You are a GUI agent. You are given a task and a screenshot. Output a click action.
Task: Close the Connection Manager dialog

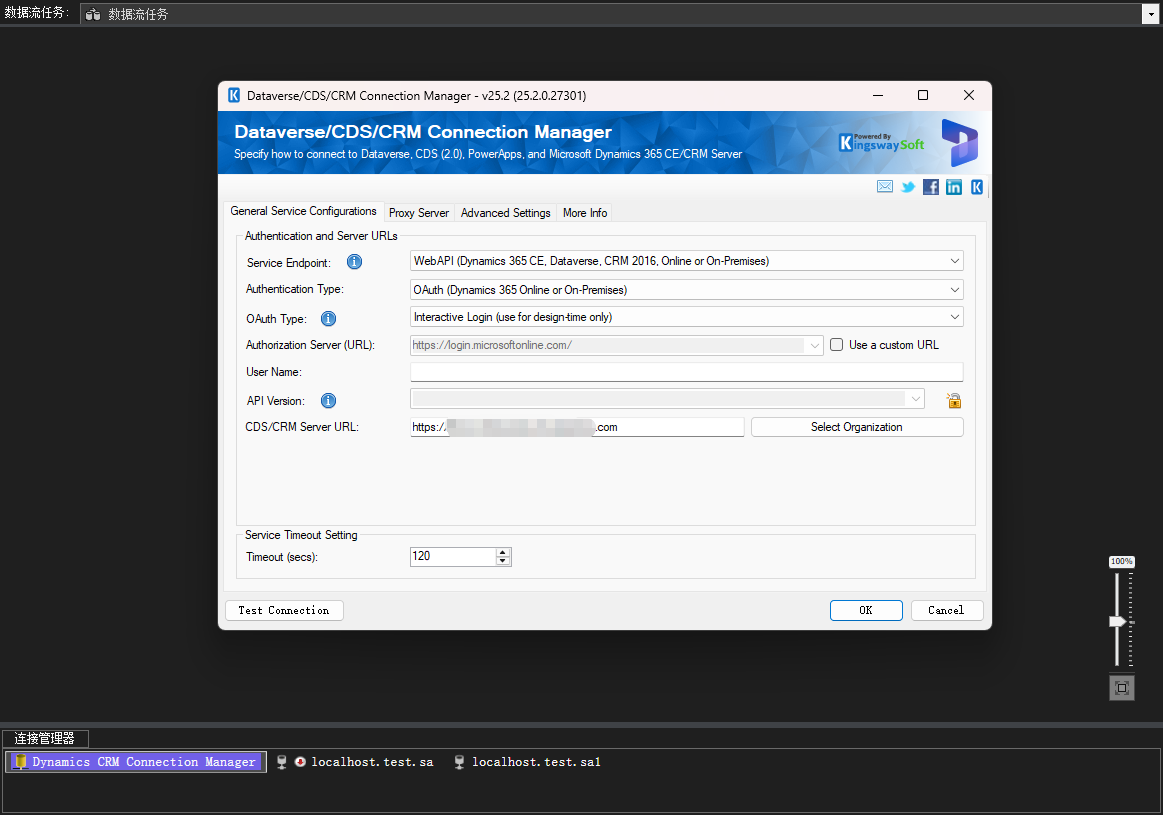coord(969,95)
